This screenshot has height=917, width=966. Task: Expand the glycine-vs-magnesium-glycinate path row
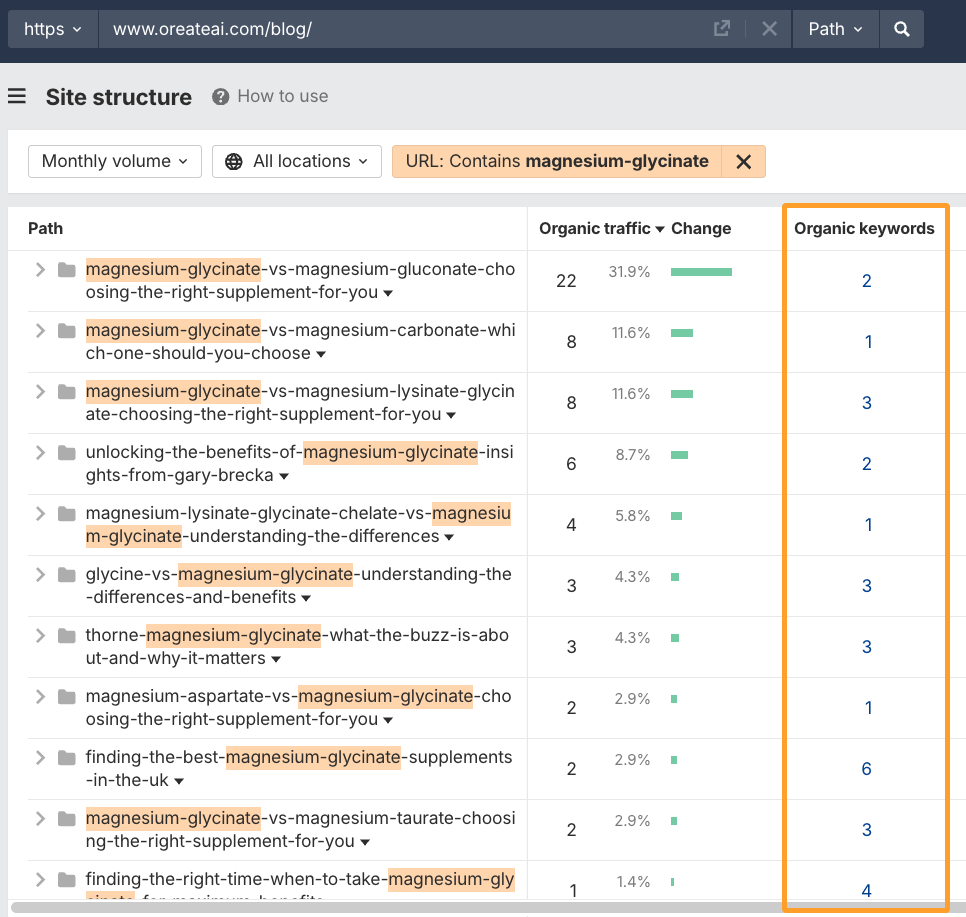(40, 575)
